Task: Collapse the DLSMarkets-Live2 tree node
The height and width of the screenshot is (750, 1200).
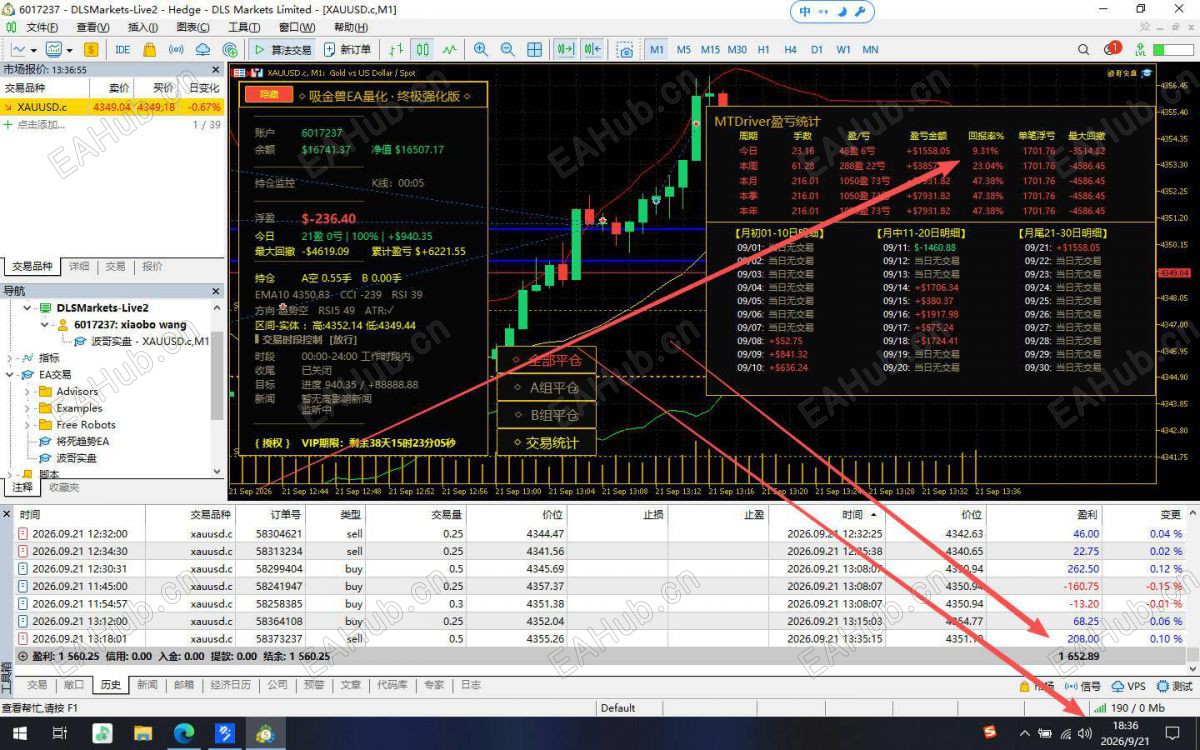Action: coord(27,308)
